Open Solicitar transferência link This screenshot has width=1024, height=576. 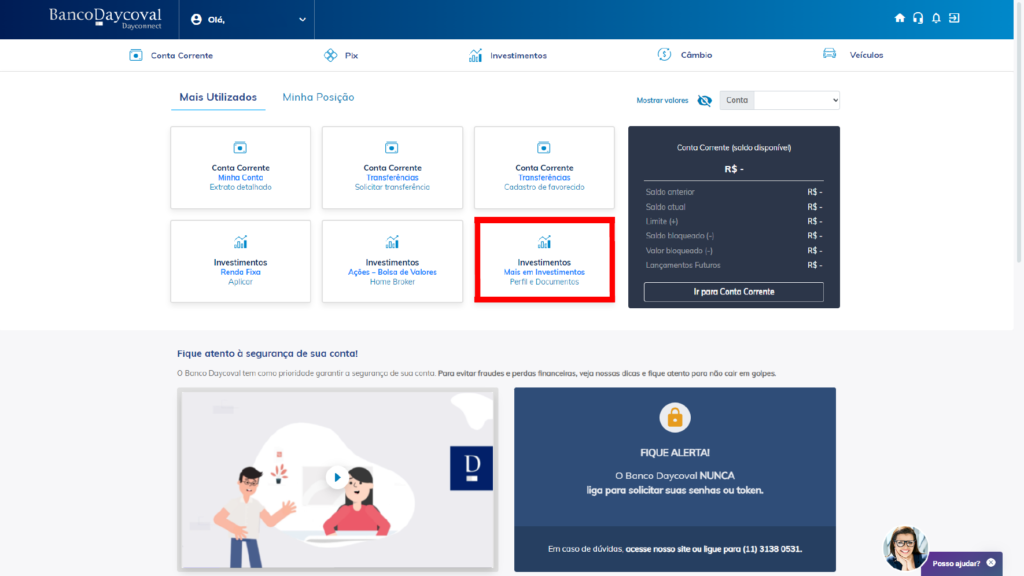pyautogui.click(x=392, y=187)
